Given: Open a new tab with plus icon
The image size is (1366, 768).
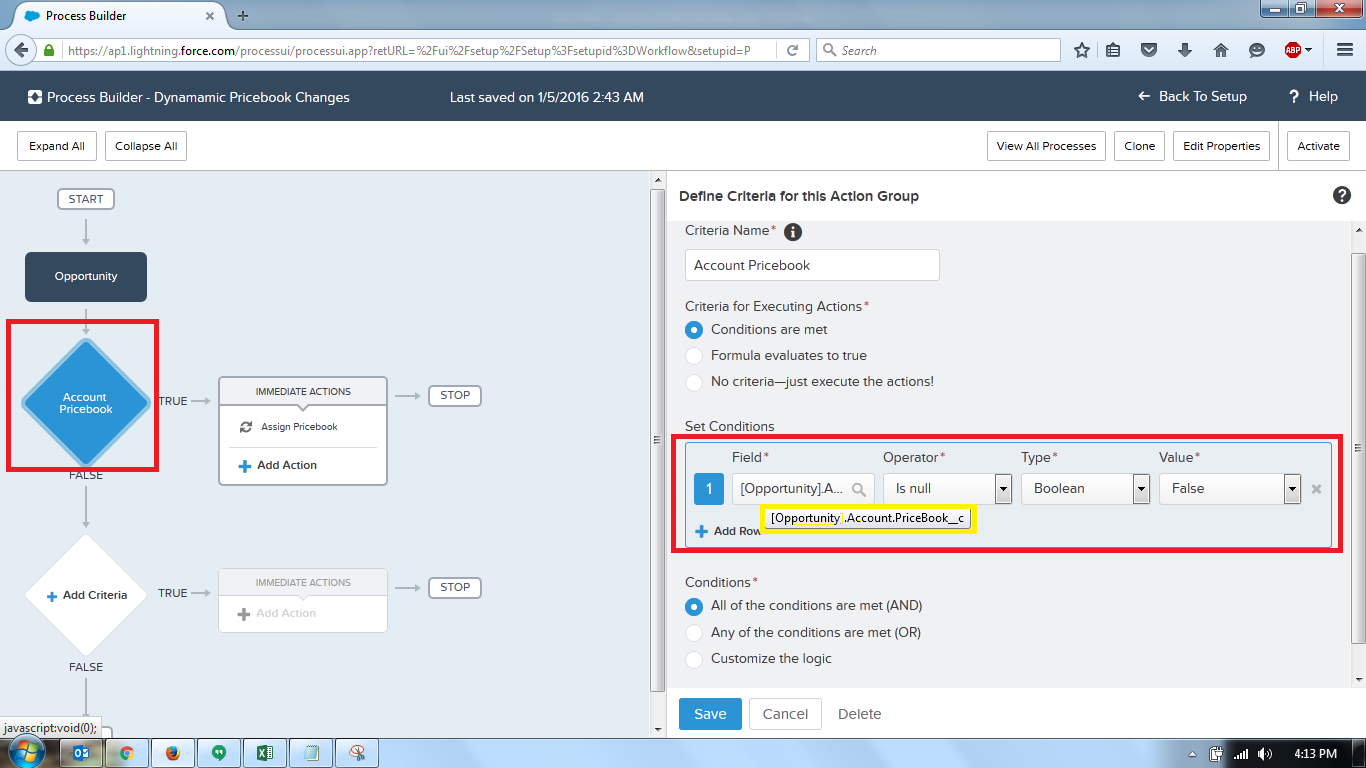Looking at the screenshot, I should point(243,15).
